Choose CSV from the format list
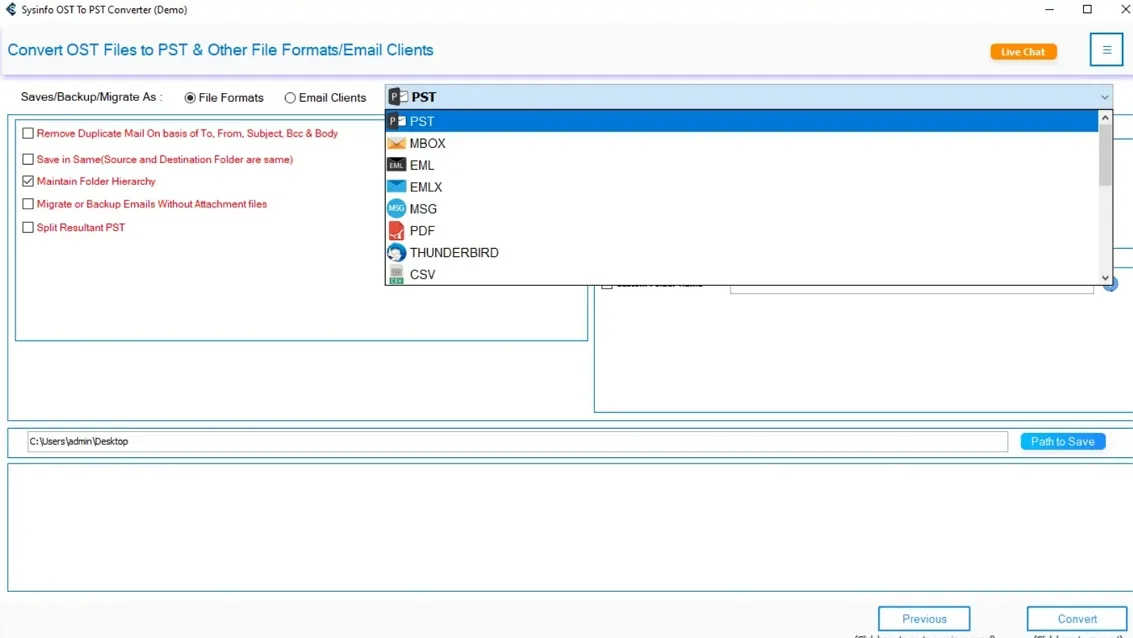Screen dimensions: 1133x638 (742, 275)
